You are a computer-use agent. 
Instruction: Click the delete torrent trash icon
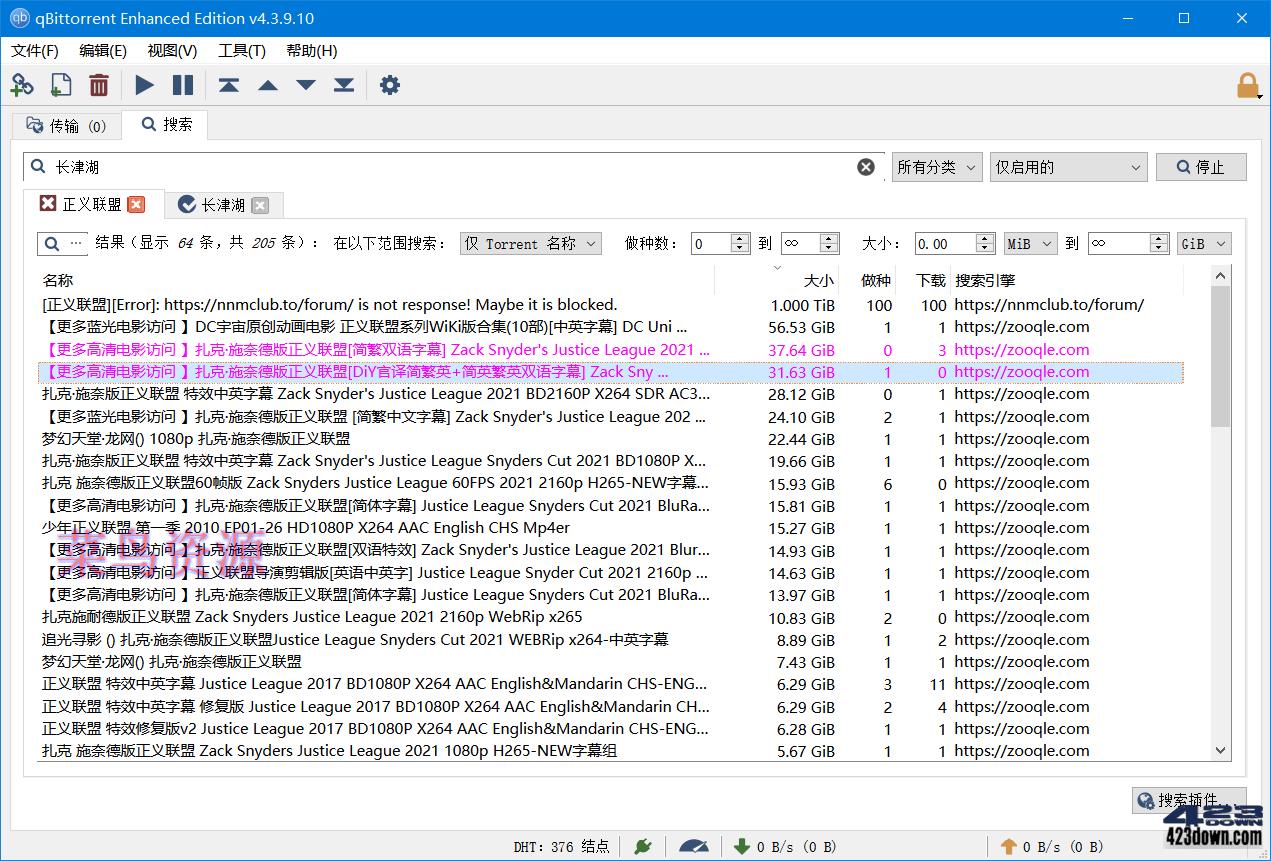coord(99,85)
